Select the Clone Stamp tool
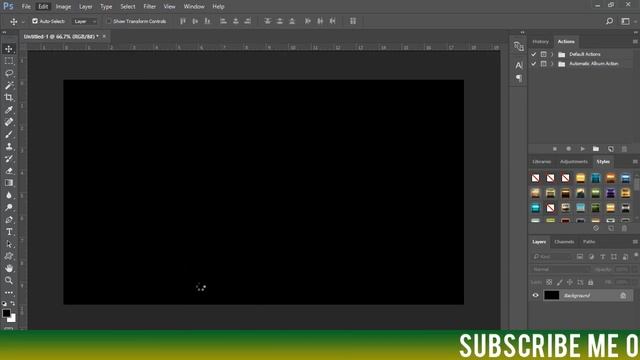This screenshot has height=360, width=640. tap(9, 147)
